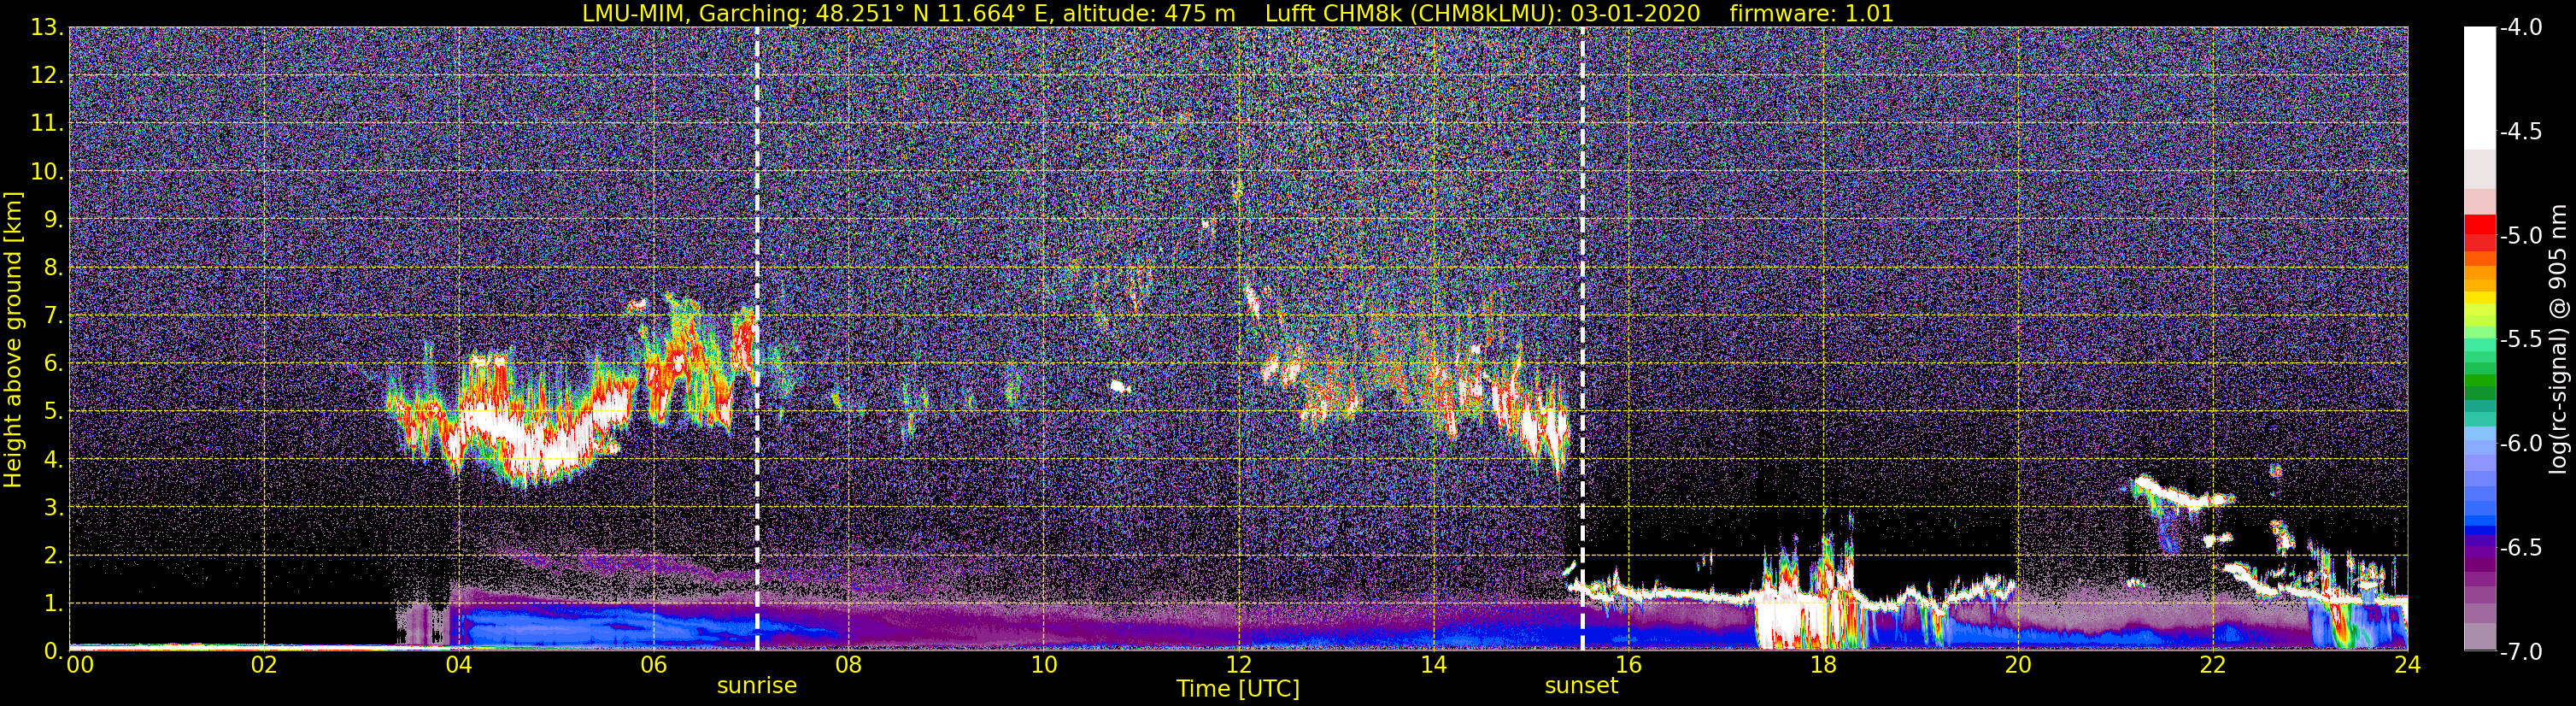
Task: Click the height axis tick label 9
Action: click(54, 220)
